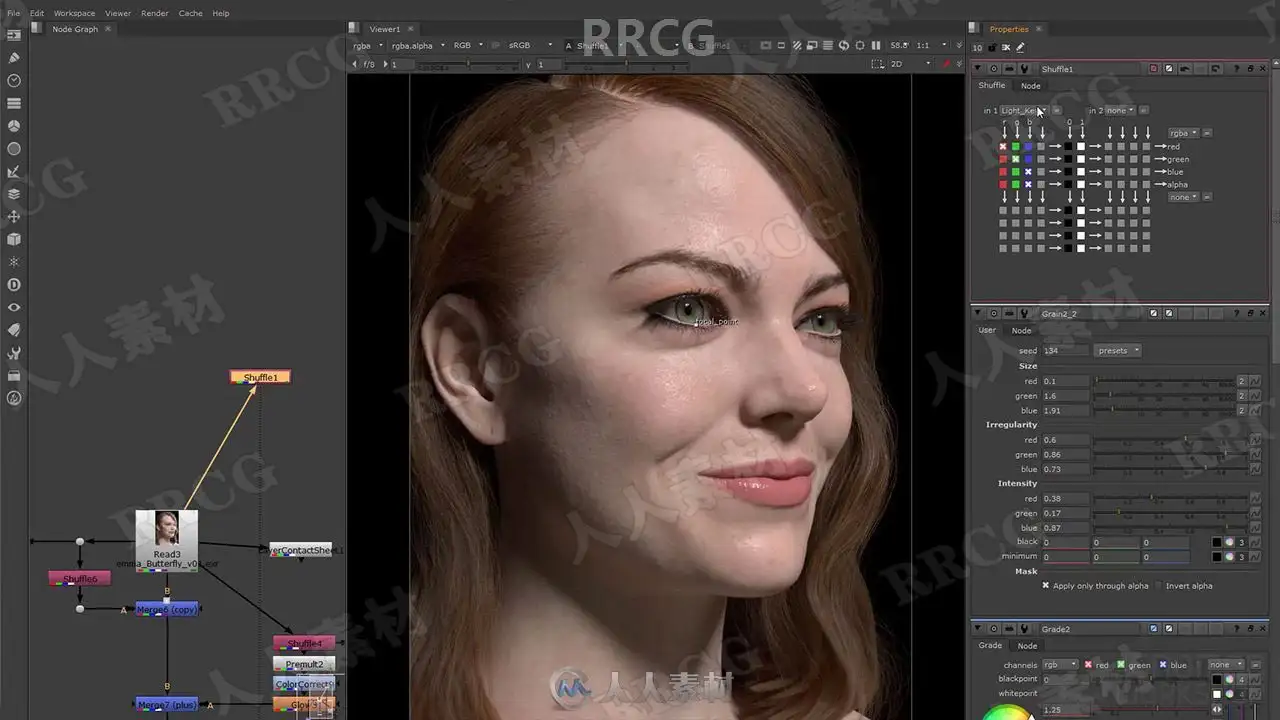
Task: Enable Apply only through alpha checkbox
Action: [1046, 586]
